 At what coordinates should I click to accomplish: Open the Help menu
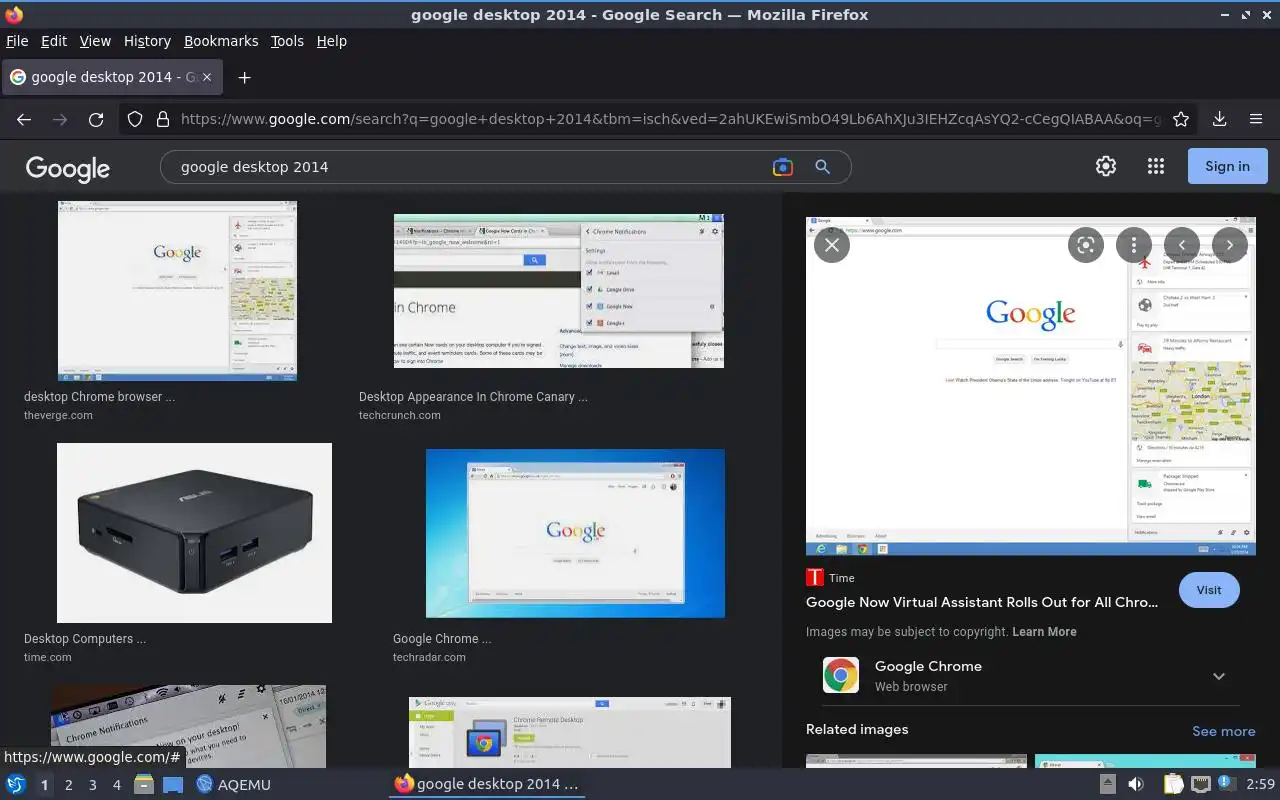pos(331,41)
